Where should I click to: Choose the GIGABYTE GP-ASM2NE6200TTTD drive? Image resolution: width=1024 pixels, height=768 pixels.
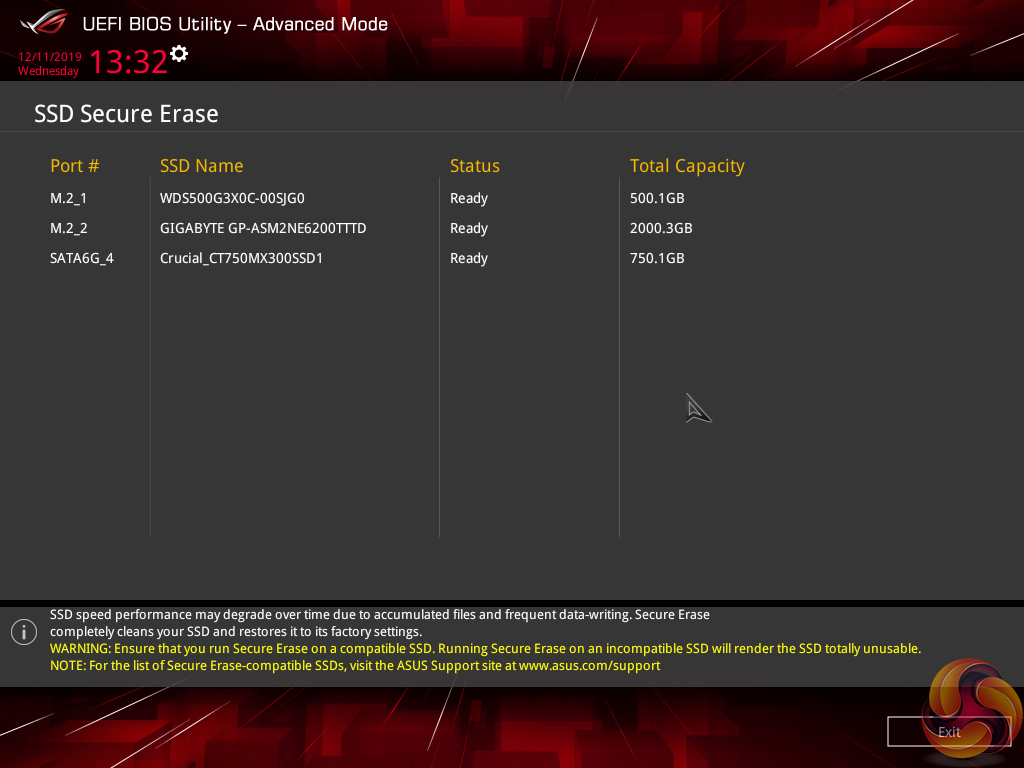pos(263,228)
